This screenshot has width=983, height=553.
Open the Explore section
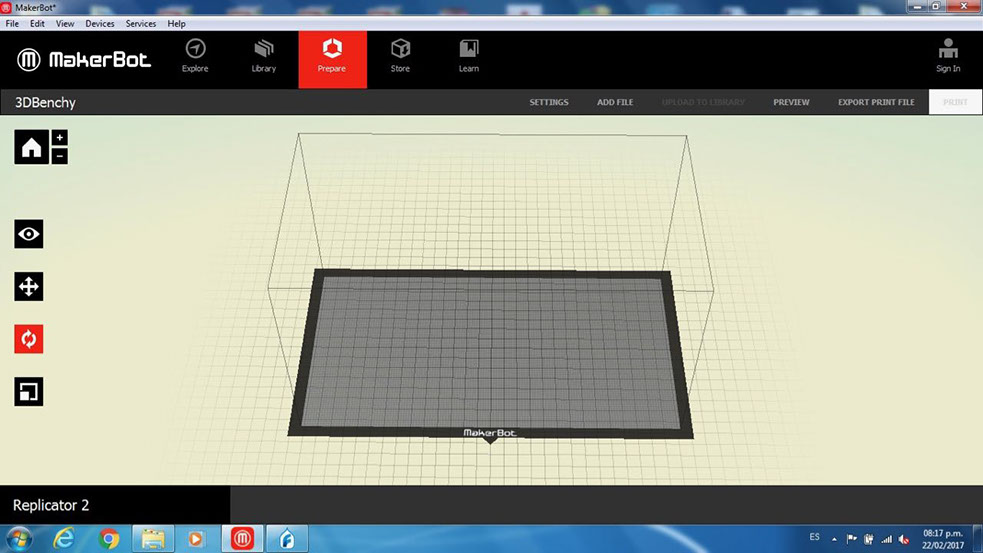[x=195, y=56]
